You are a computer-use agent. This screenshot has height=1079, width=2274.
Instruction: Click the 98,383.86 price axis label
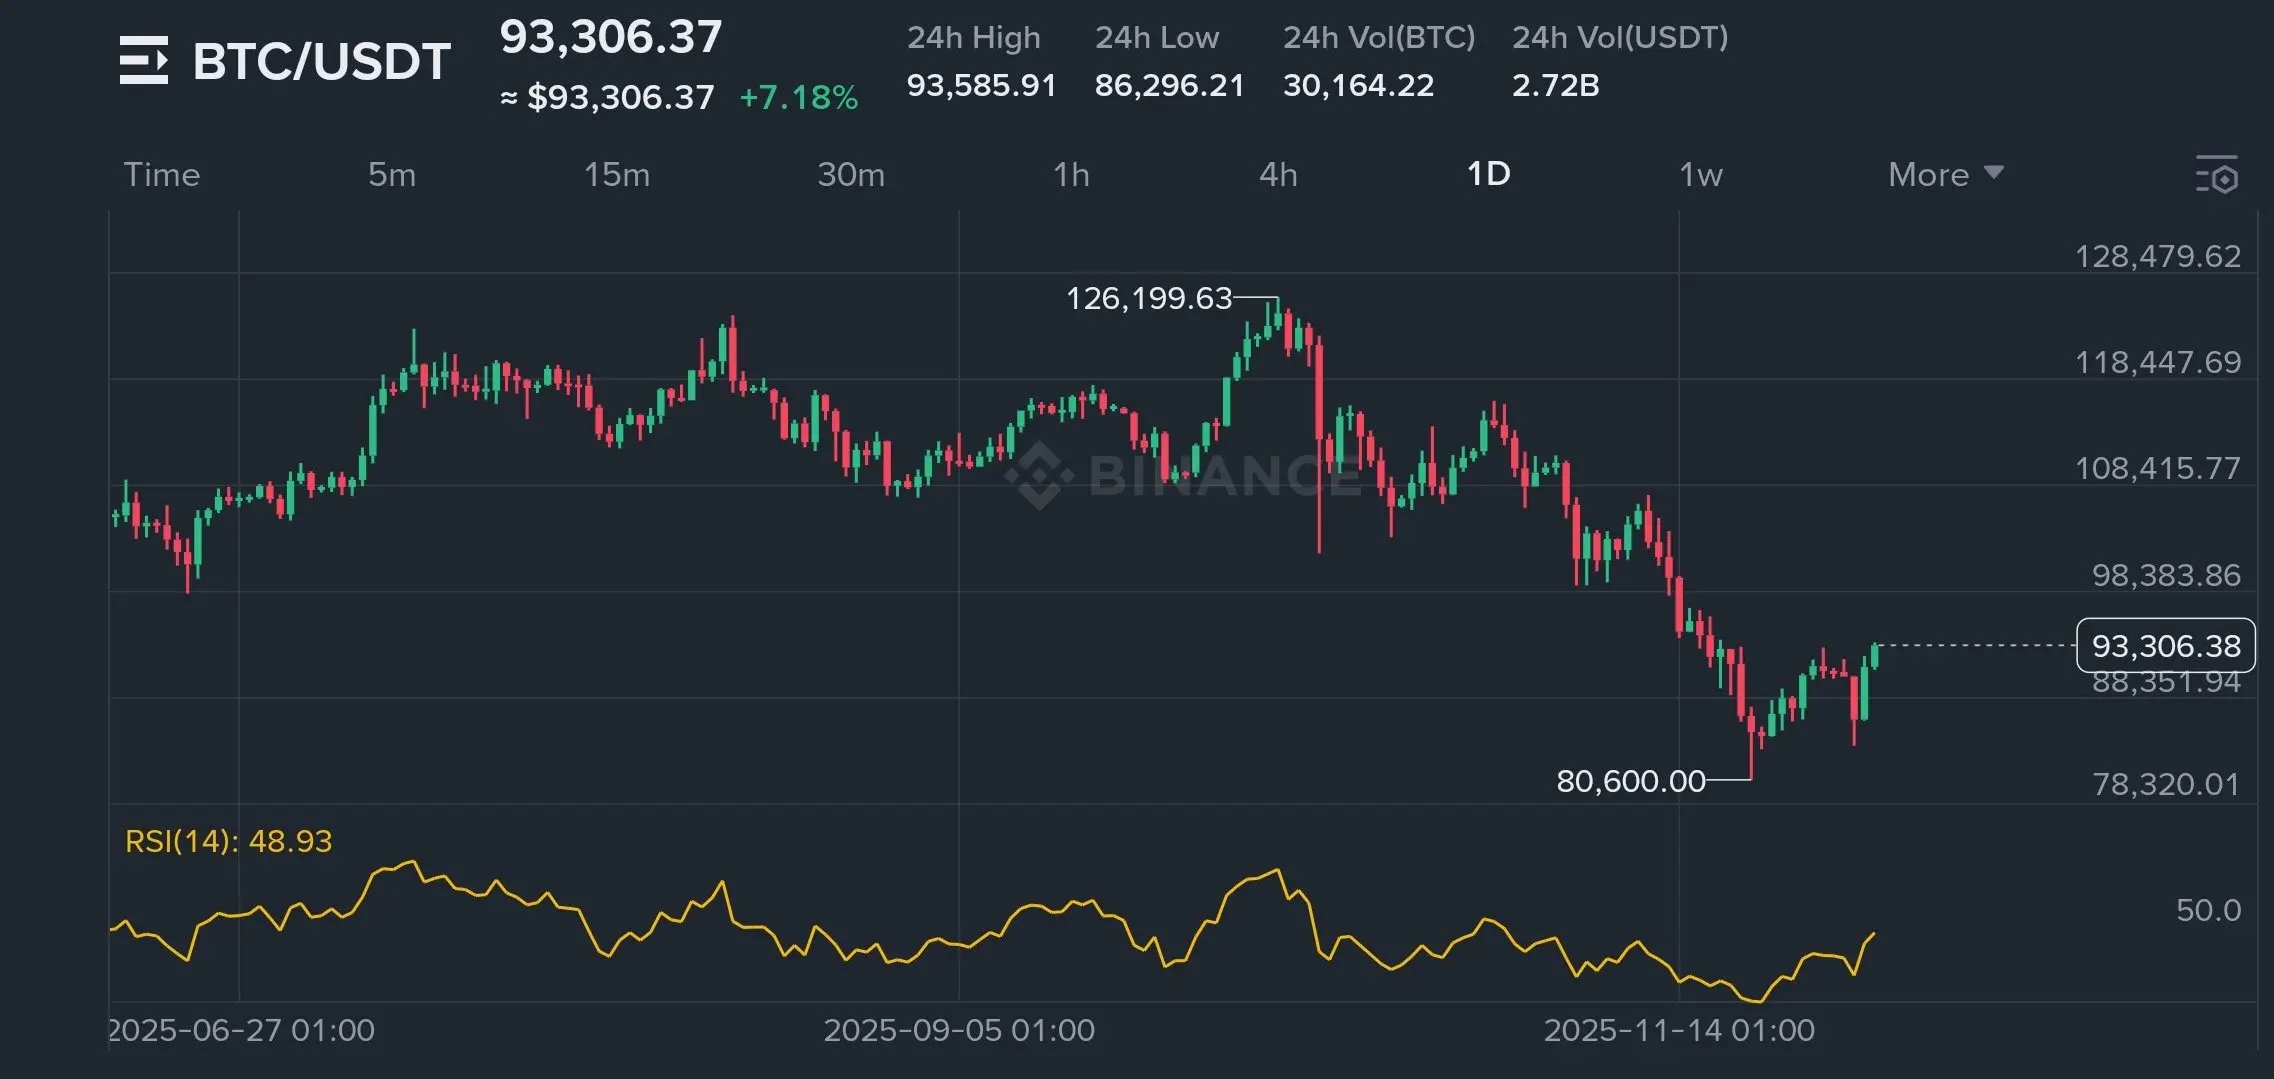click(2166, 575)
